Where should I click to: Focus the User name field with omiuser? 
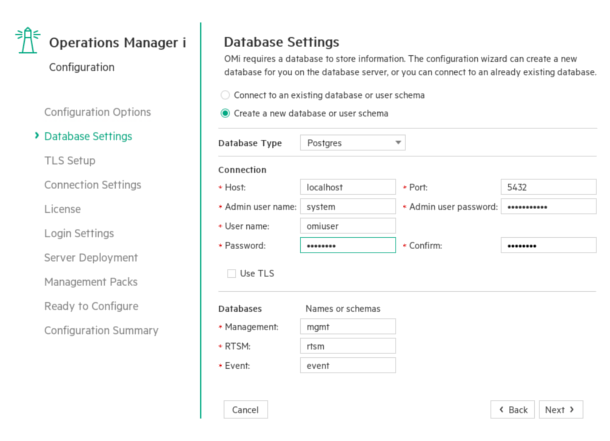click(348, 226)
